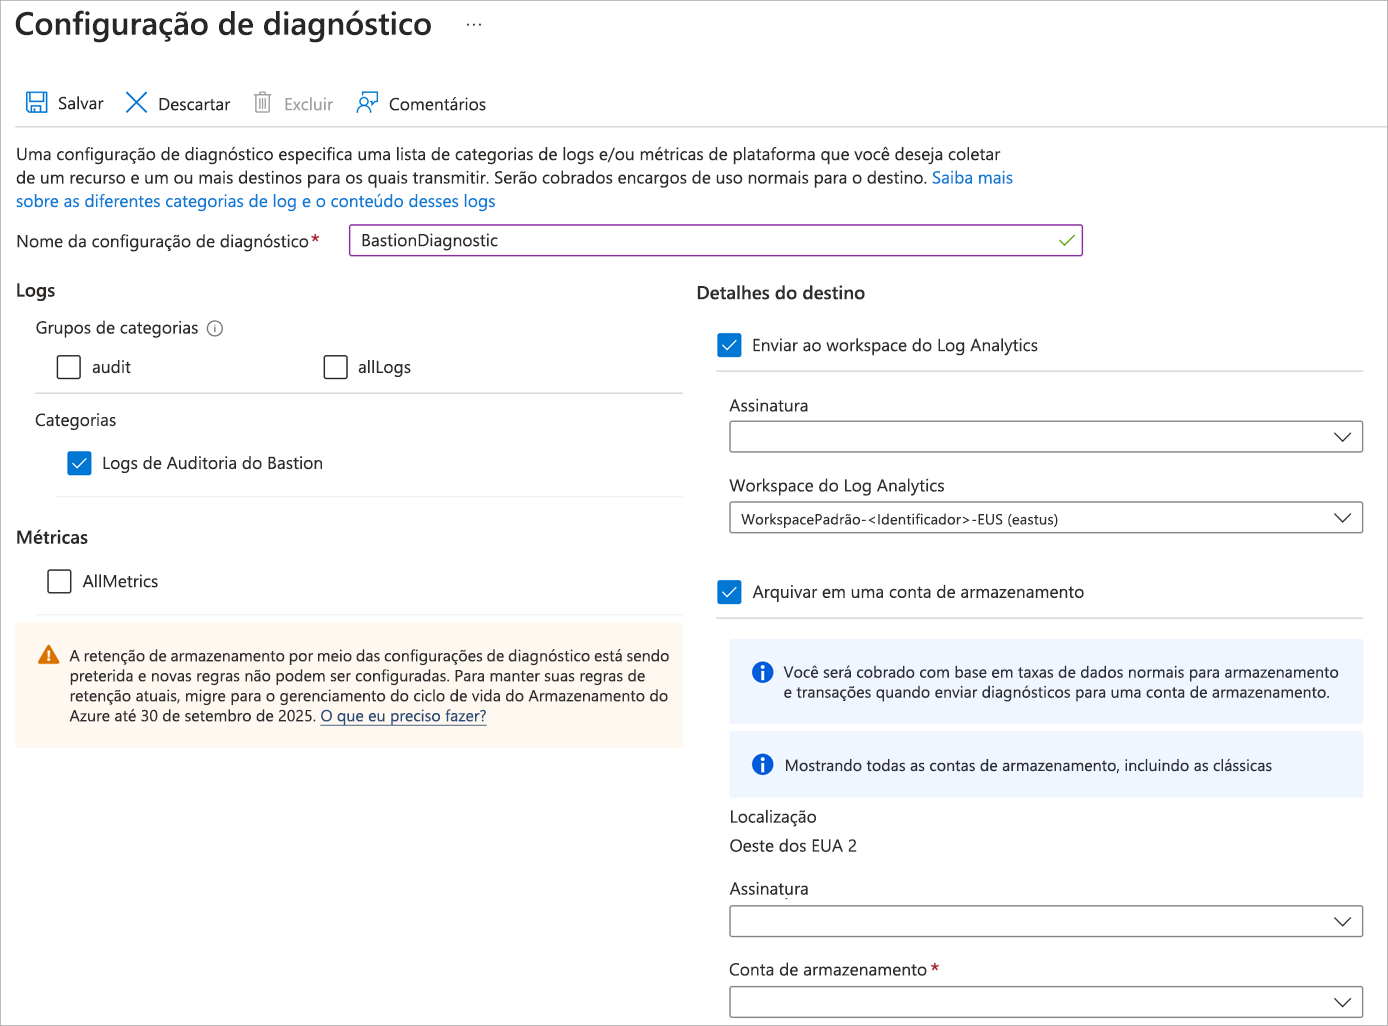Open the Conta de armazenamento dropdown
The width and height of the screenshot is (1388, 1026).
tap(1046, 1002)
